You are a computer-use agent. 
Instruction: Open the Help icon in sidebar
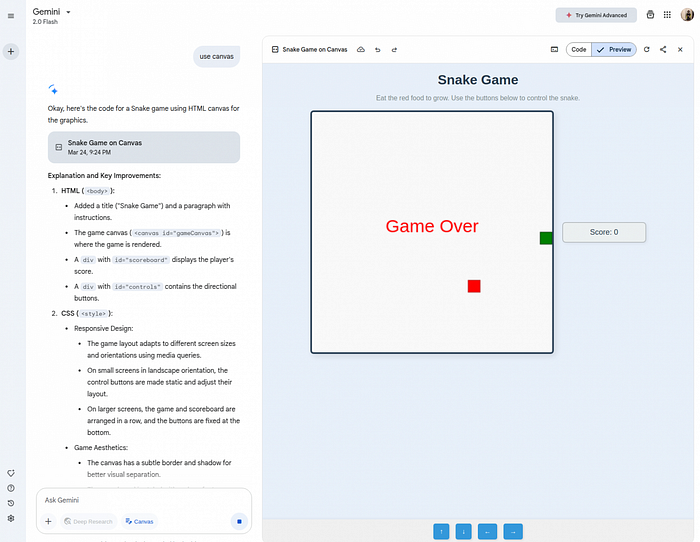(11, 488)
